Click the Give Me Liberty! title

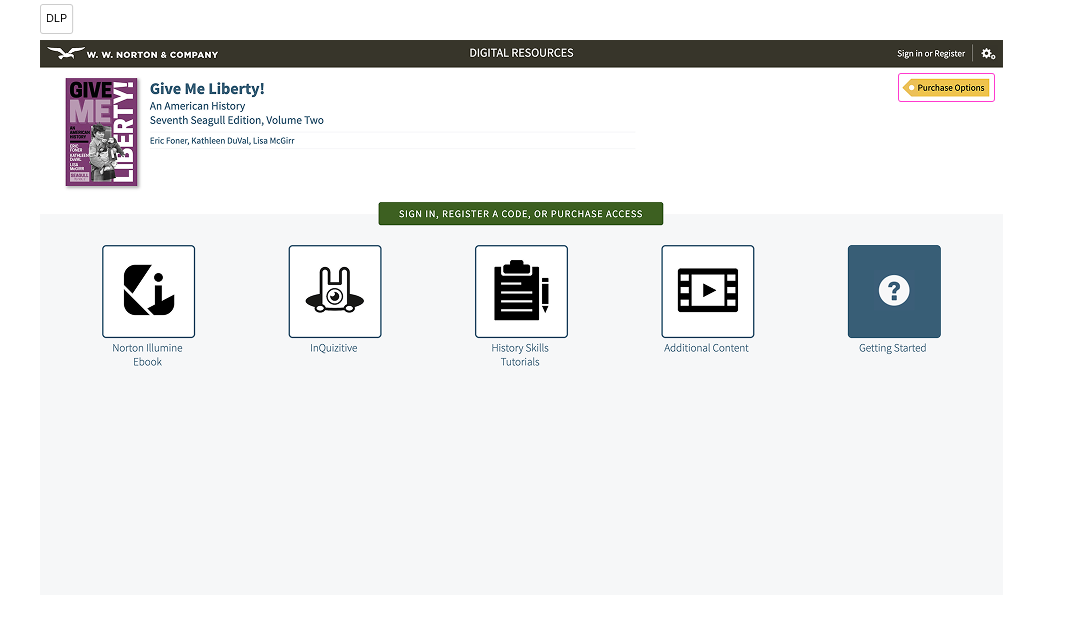[x=207, y=89]
